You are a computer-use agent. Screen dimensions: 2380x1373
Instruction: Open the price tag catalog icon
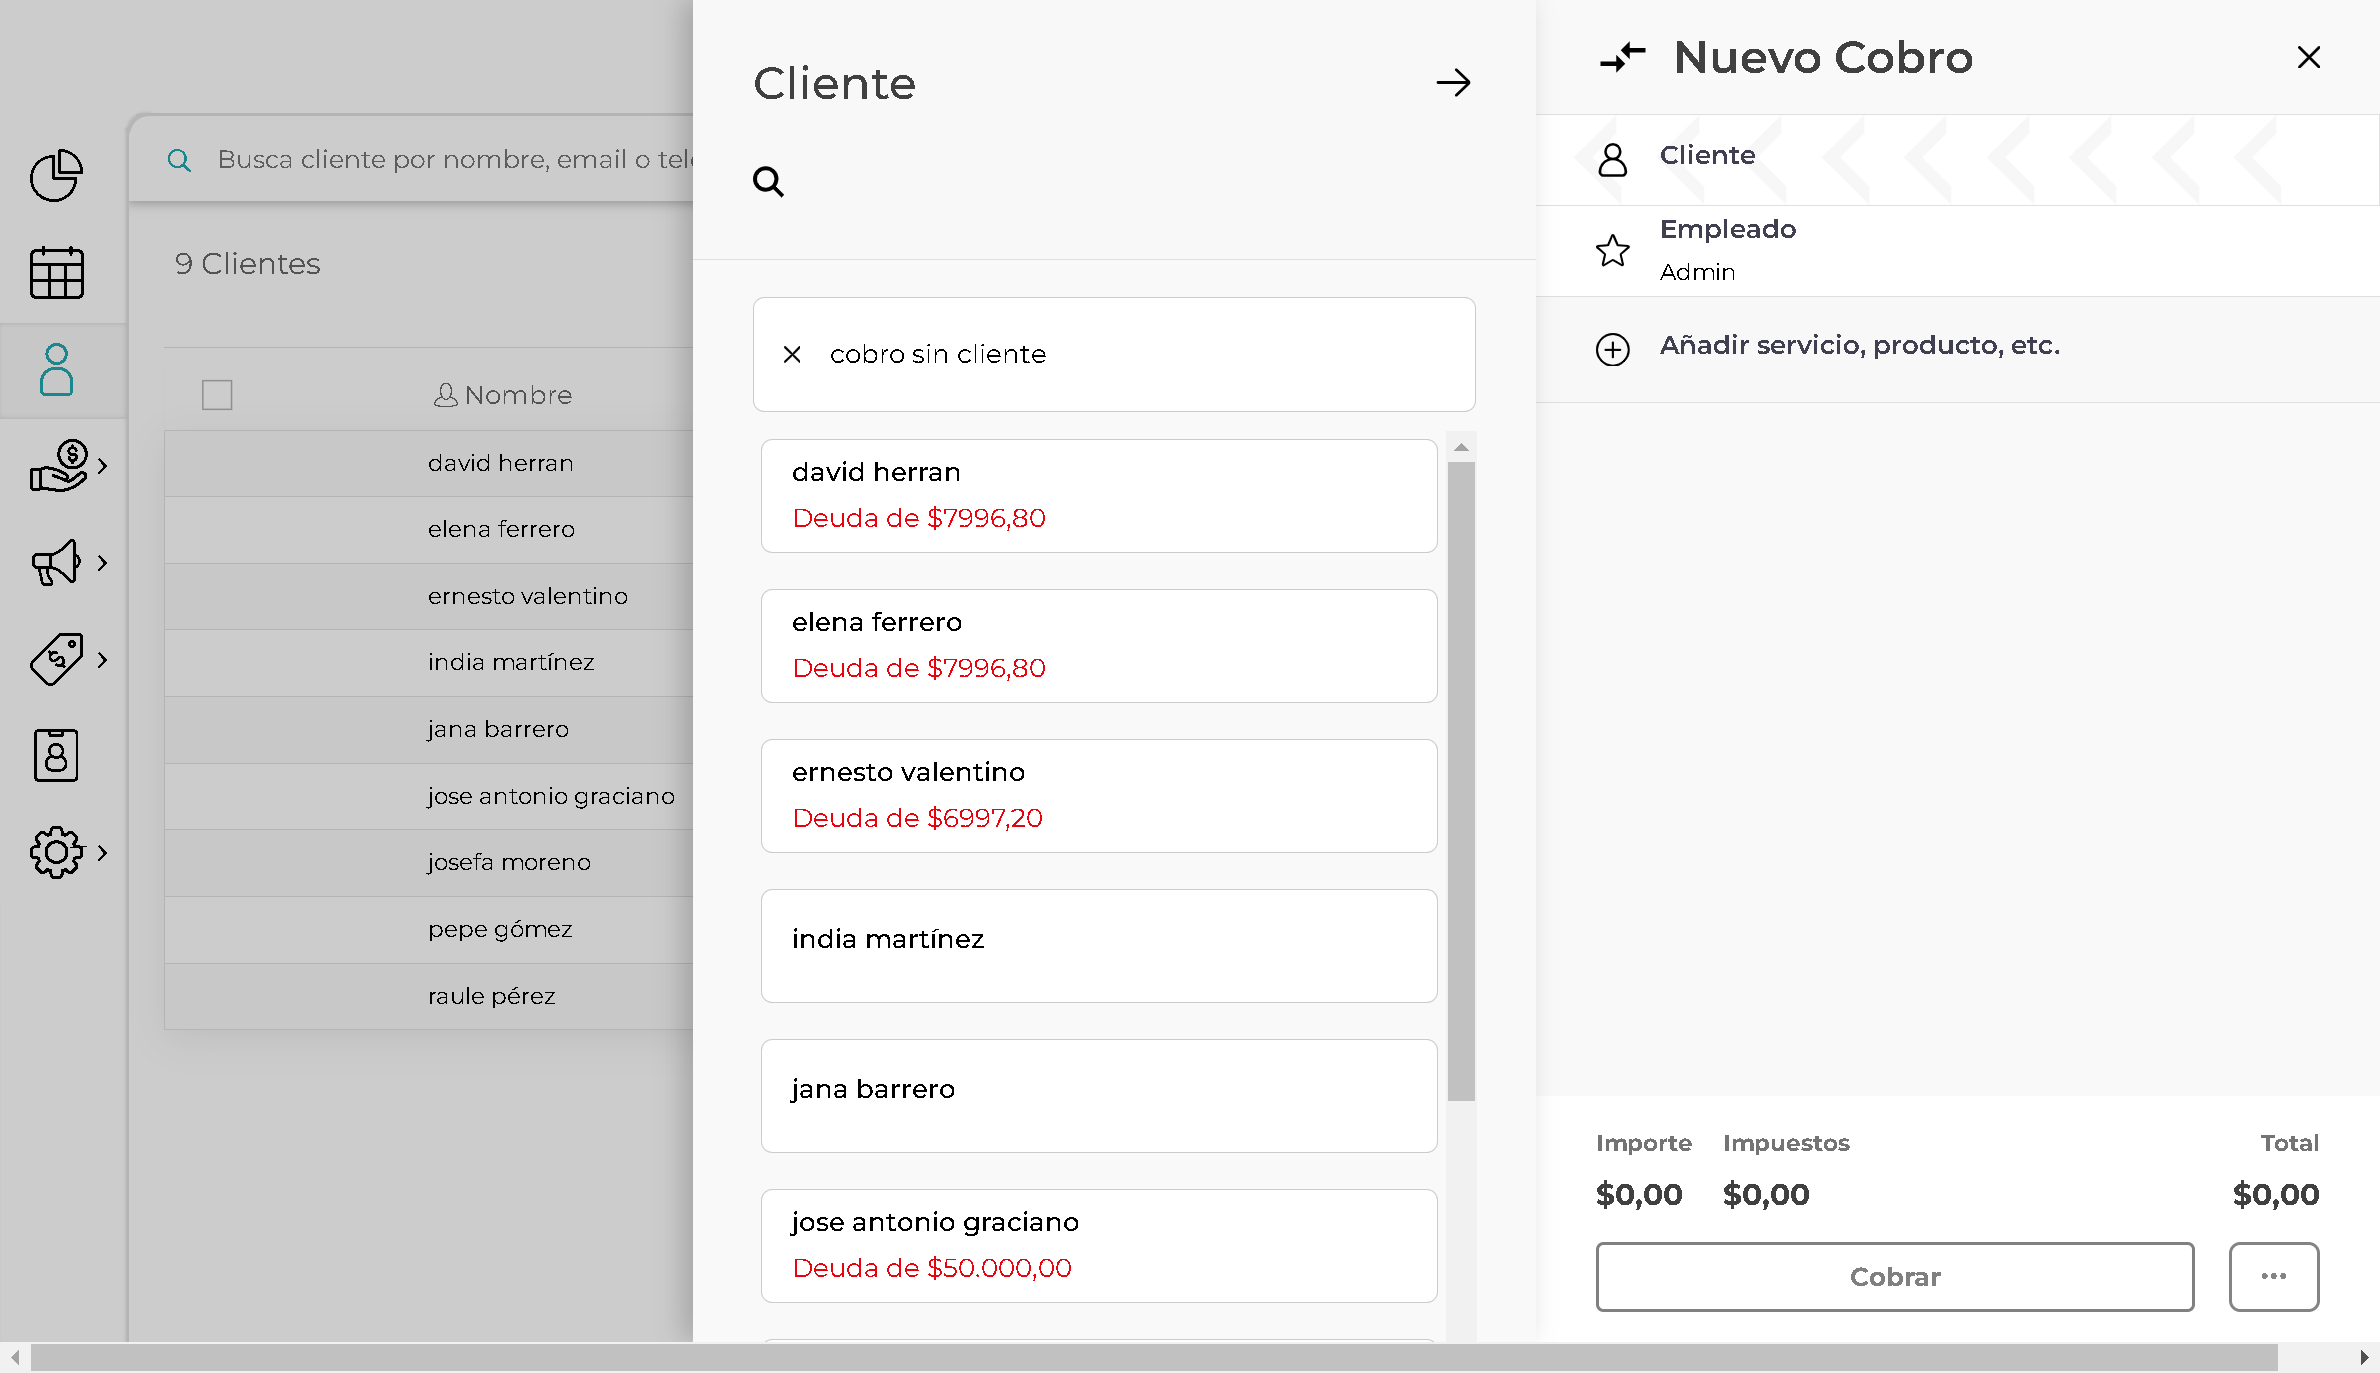[x=56, y=659]
